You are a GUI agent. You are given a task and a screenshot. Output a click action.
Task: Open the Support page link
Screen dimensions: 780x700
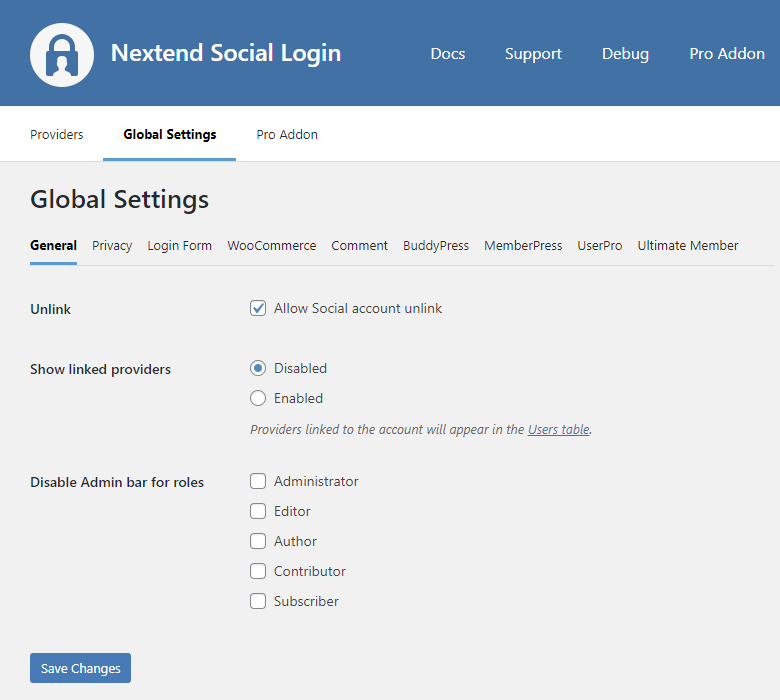(533, 54)
